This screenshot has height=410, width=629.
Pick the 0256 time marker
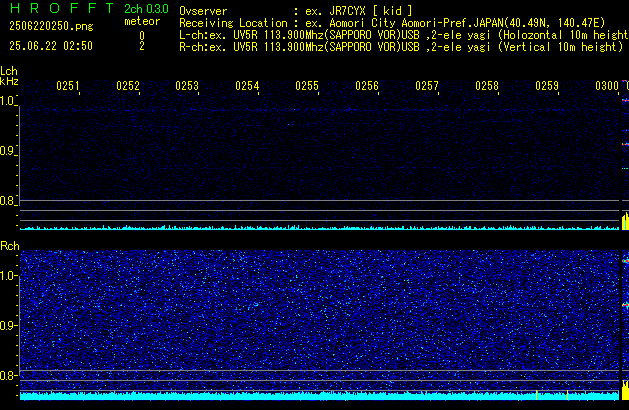[367, 86]
